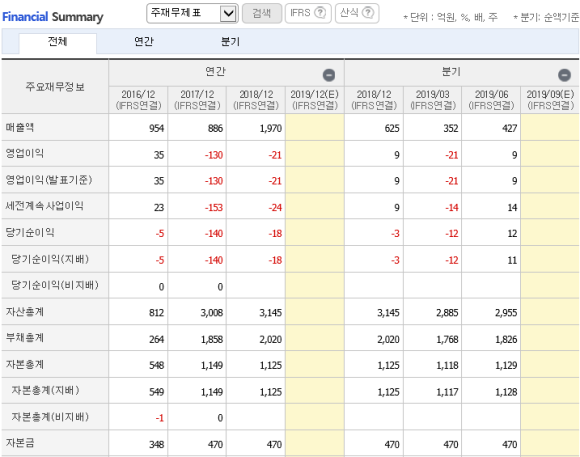The width and height of the screenshot is (580, 457).
Task: Click the 2019/09(E) quarterly column header
Action: [550, 100]
